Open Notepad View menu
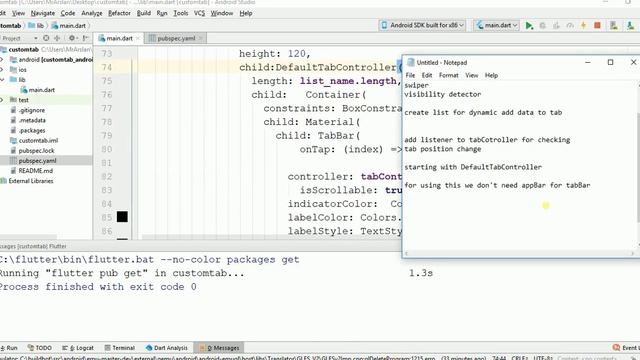This screenshot has width=640, height=360. pos(471,75)
